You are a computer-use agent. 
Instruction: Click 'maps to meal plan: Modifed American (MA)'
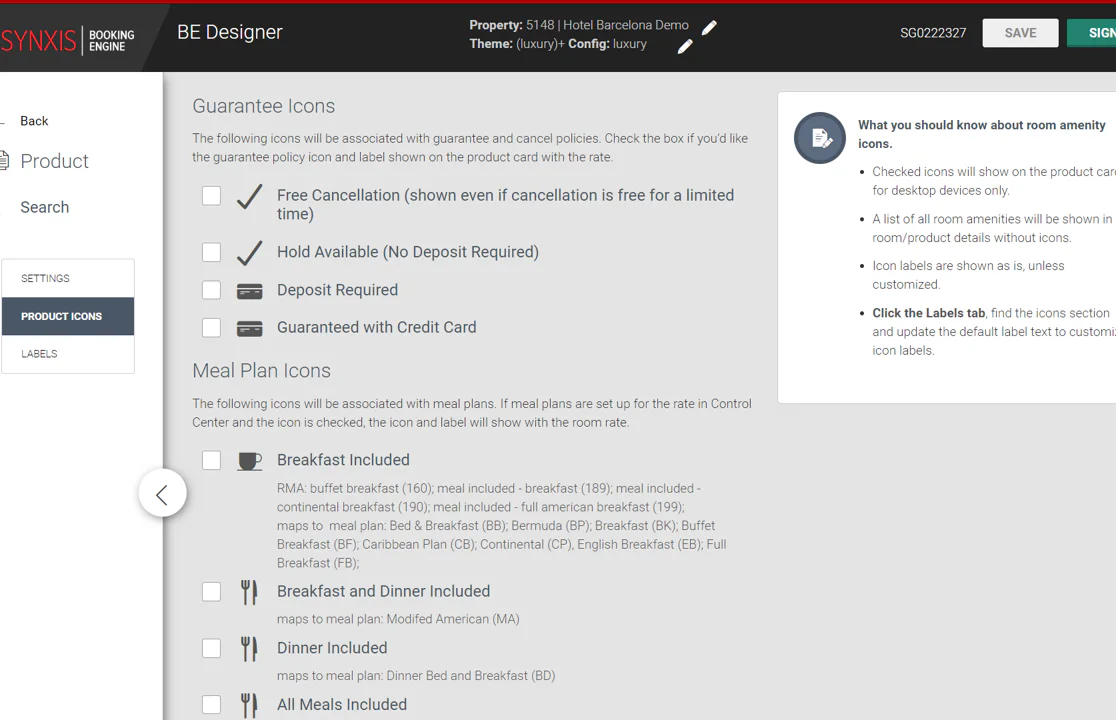point(398,619)
